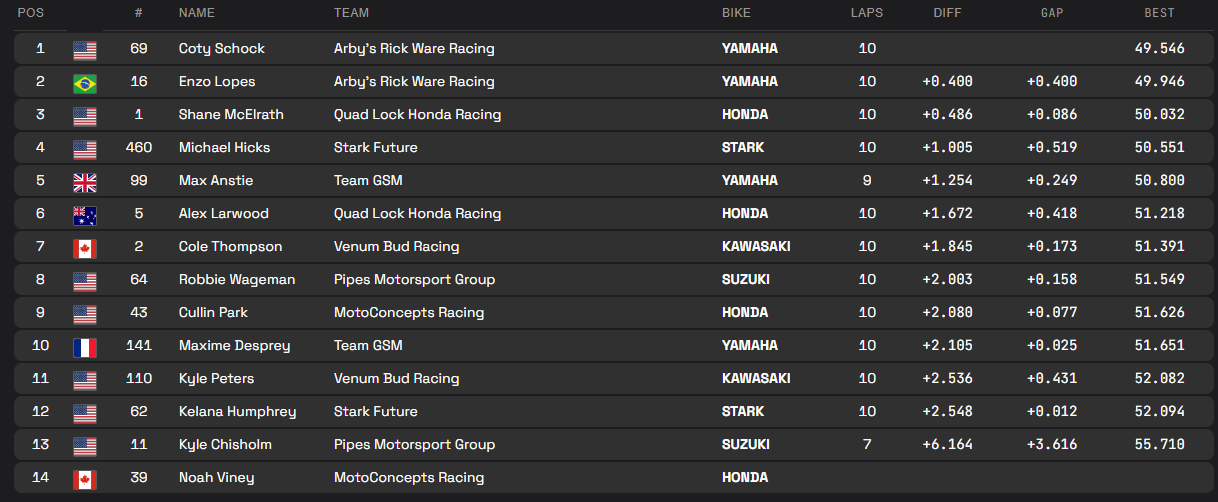
Task: Click the LAPS column header
Action: (867, 13)
